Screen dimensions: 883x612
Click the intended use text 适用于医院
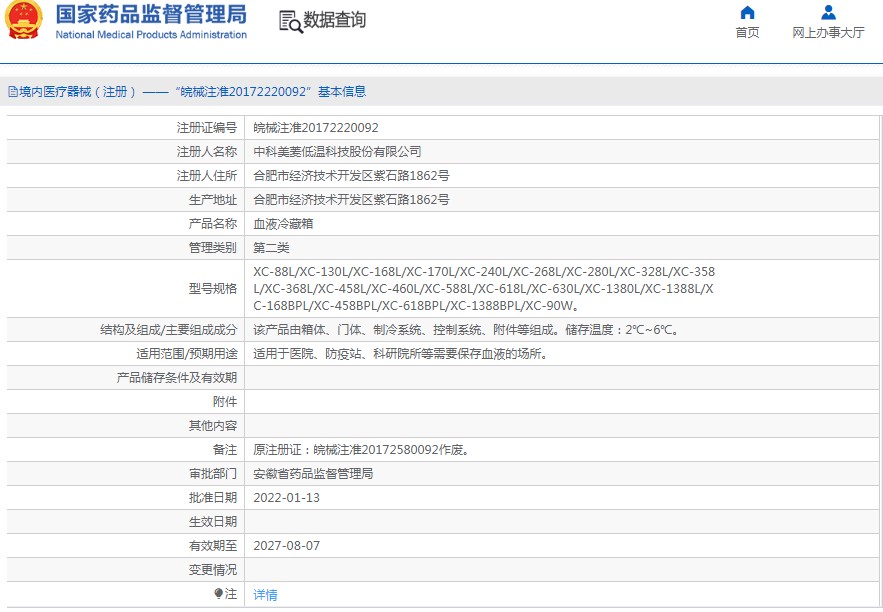pos(400,354)
